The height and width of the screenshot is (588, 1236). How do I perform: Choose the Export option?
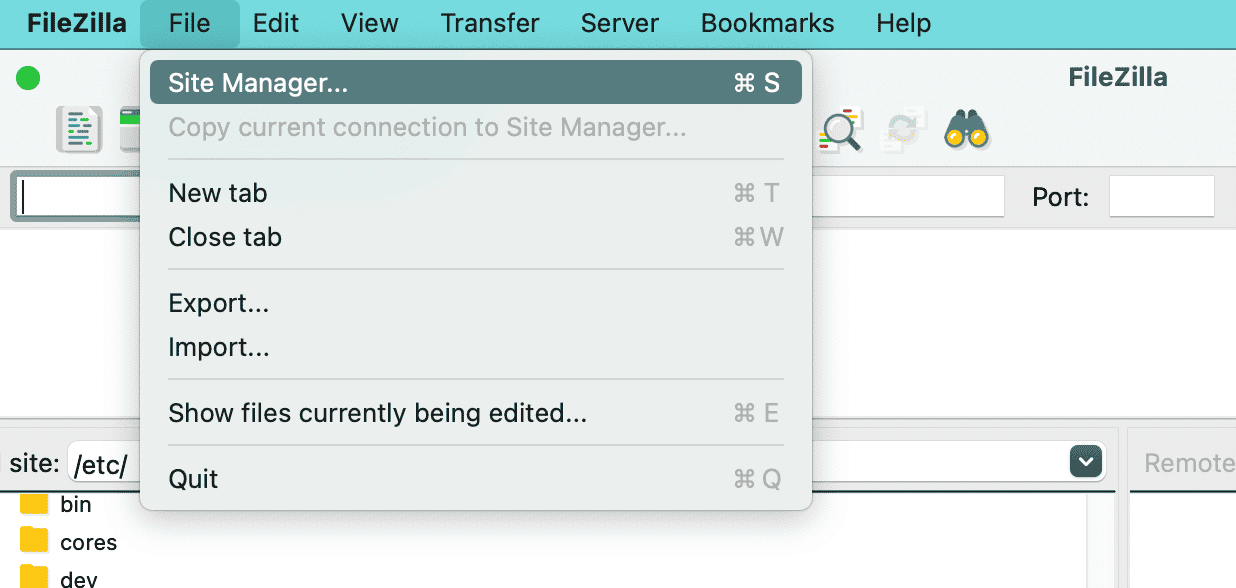point(218,303)
